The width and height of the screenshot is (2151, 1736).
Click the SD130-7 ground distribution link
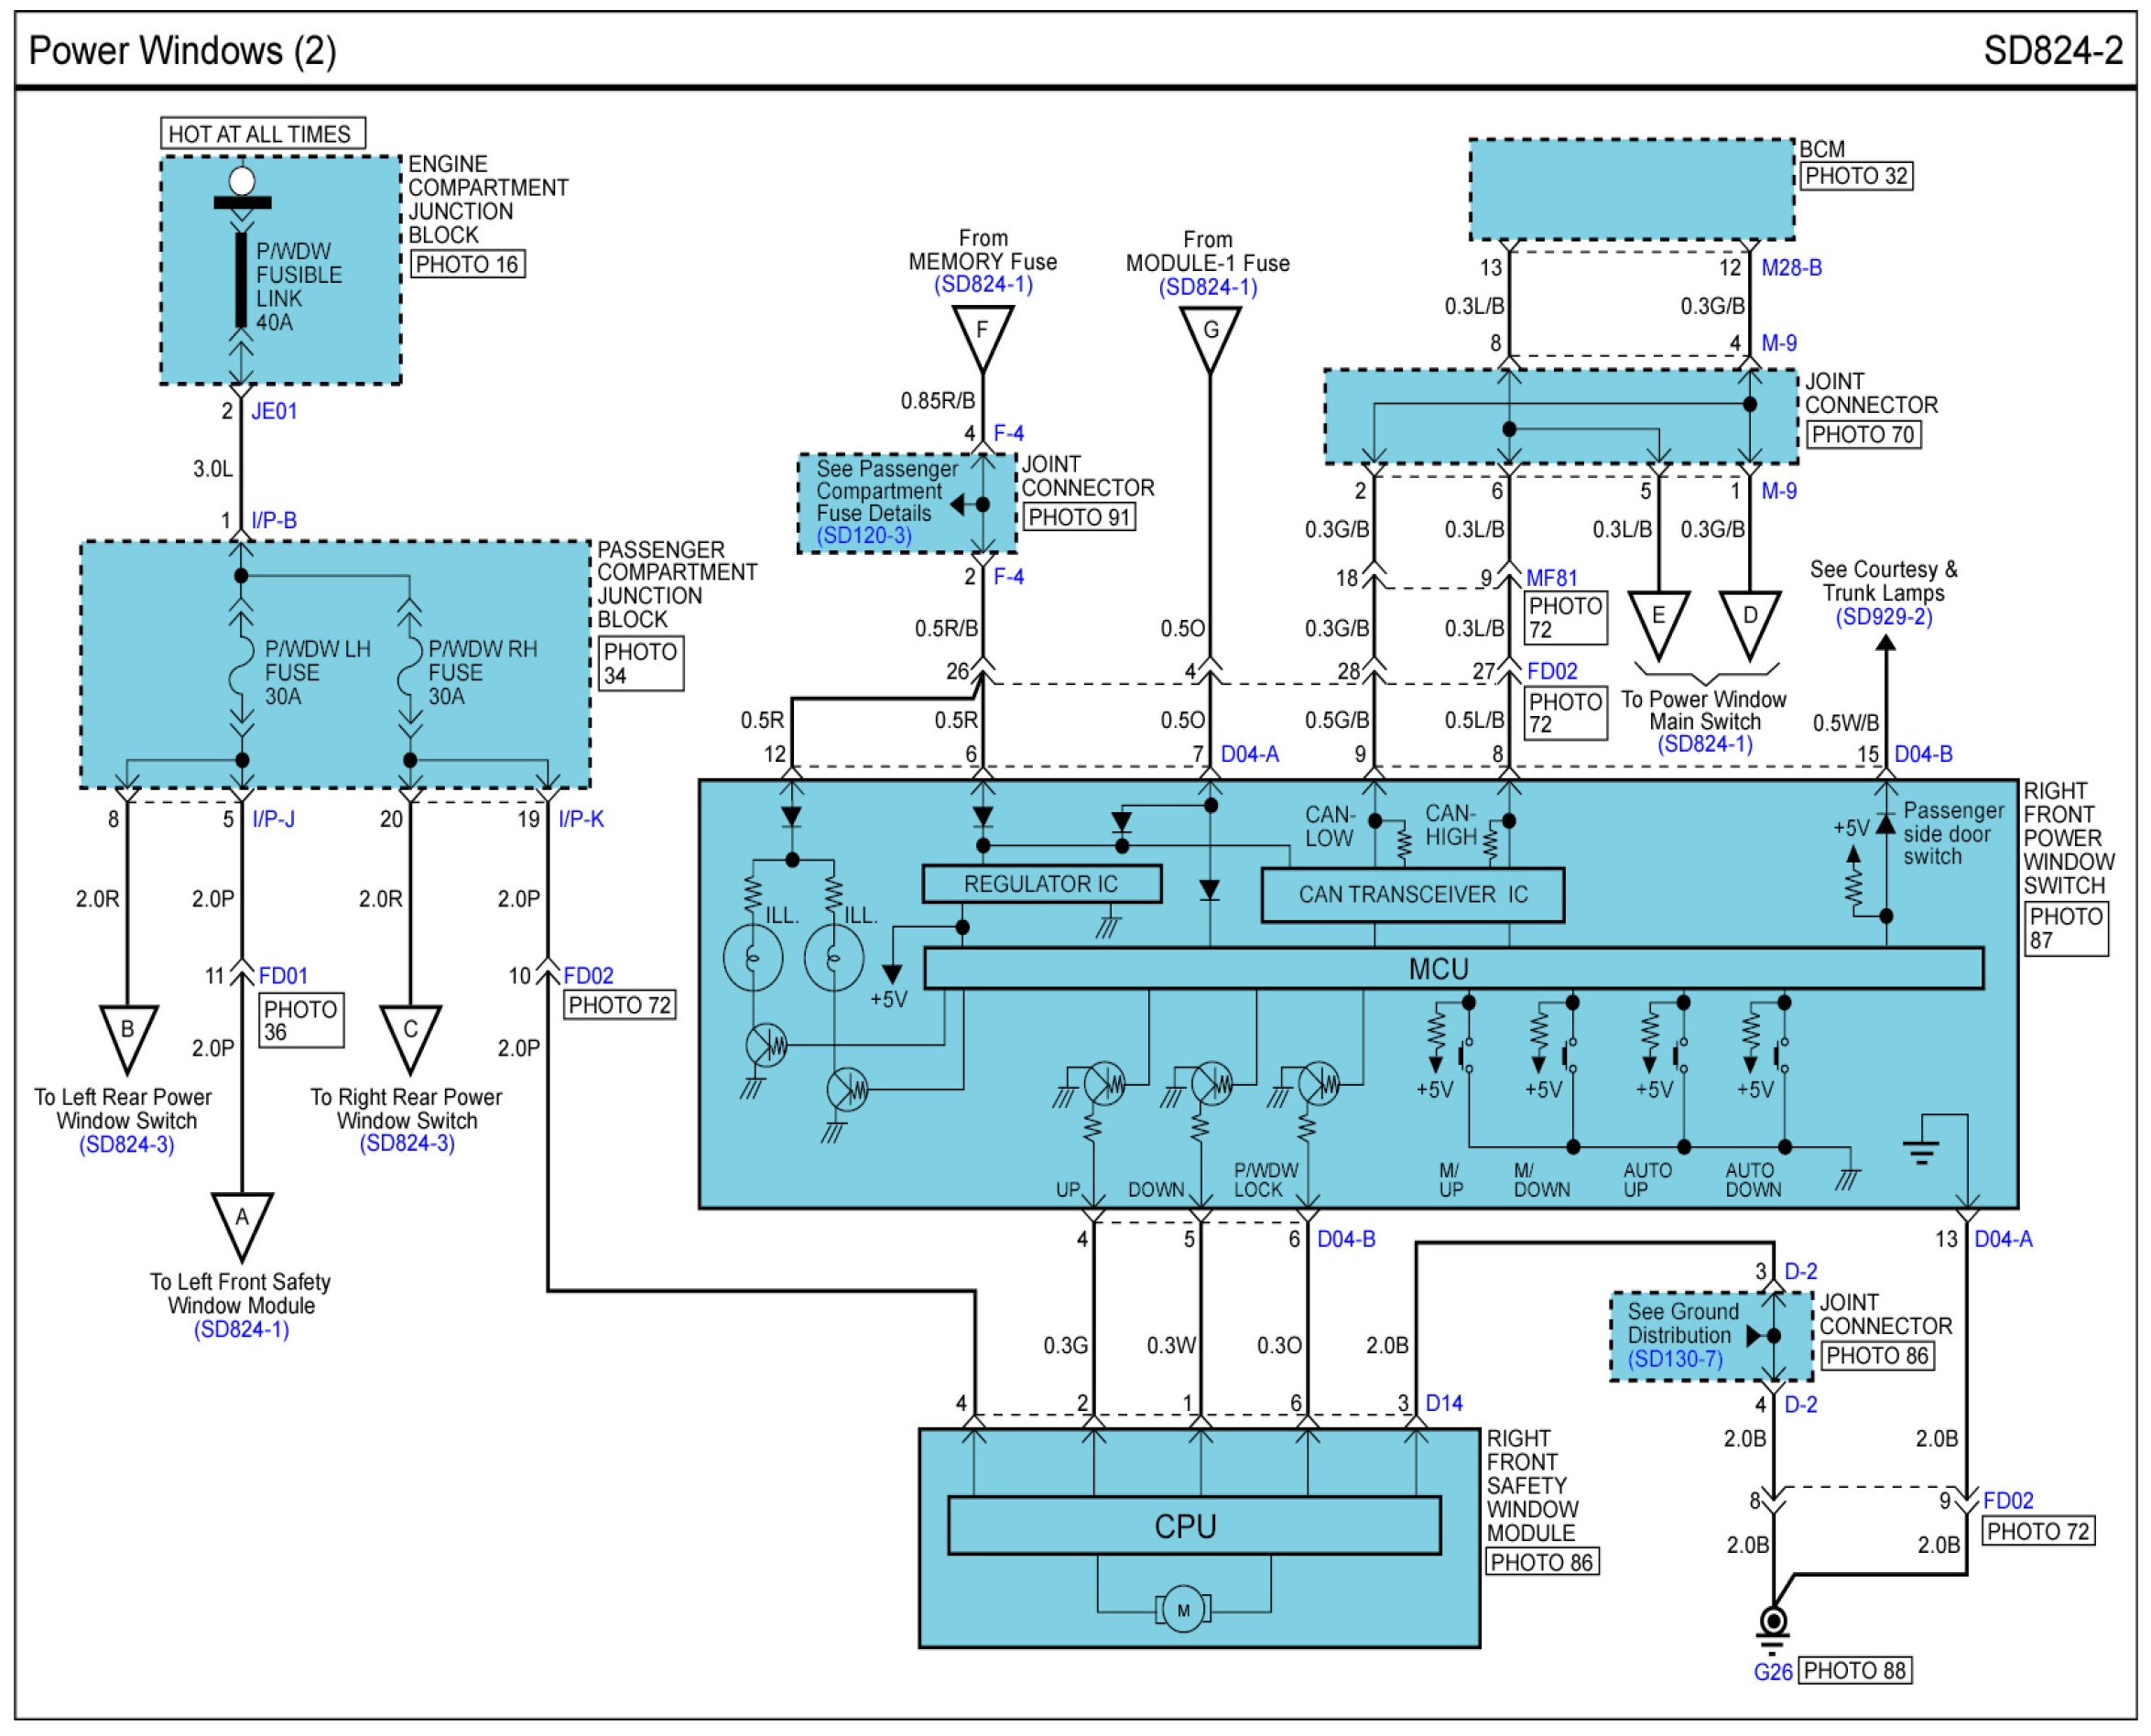(1674, 1358)
